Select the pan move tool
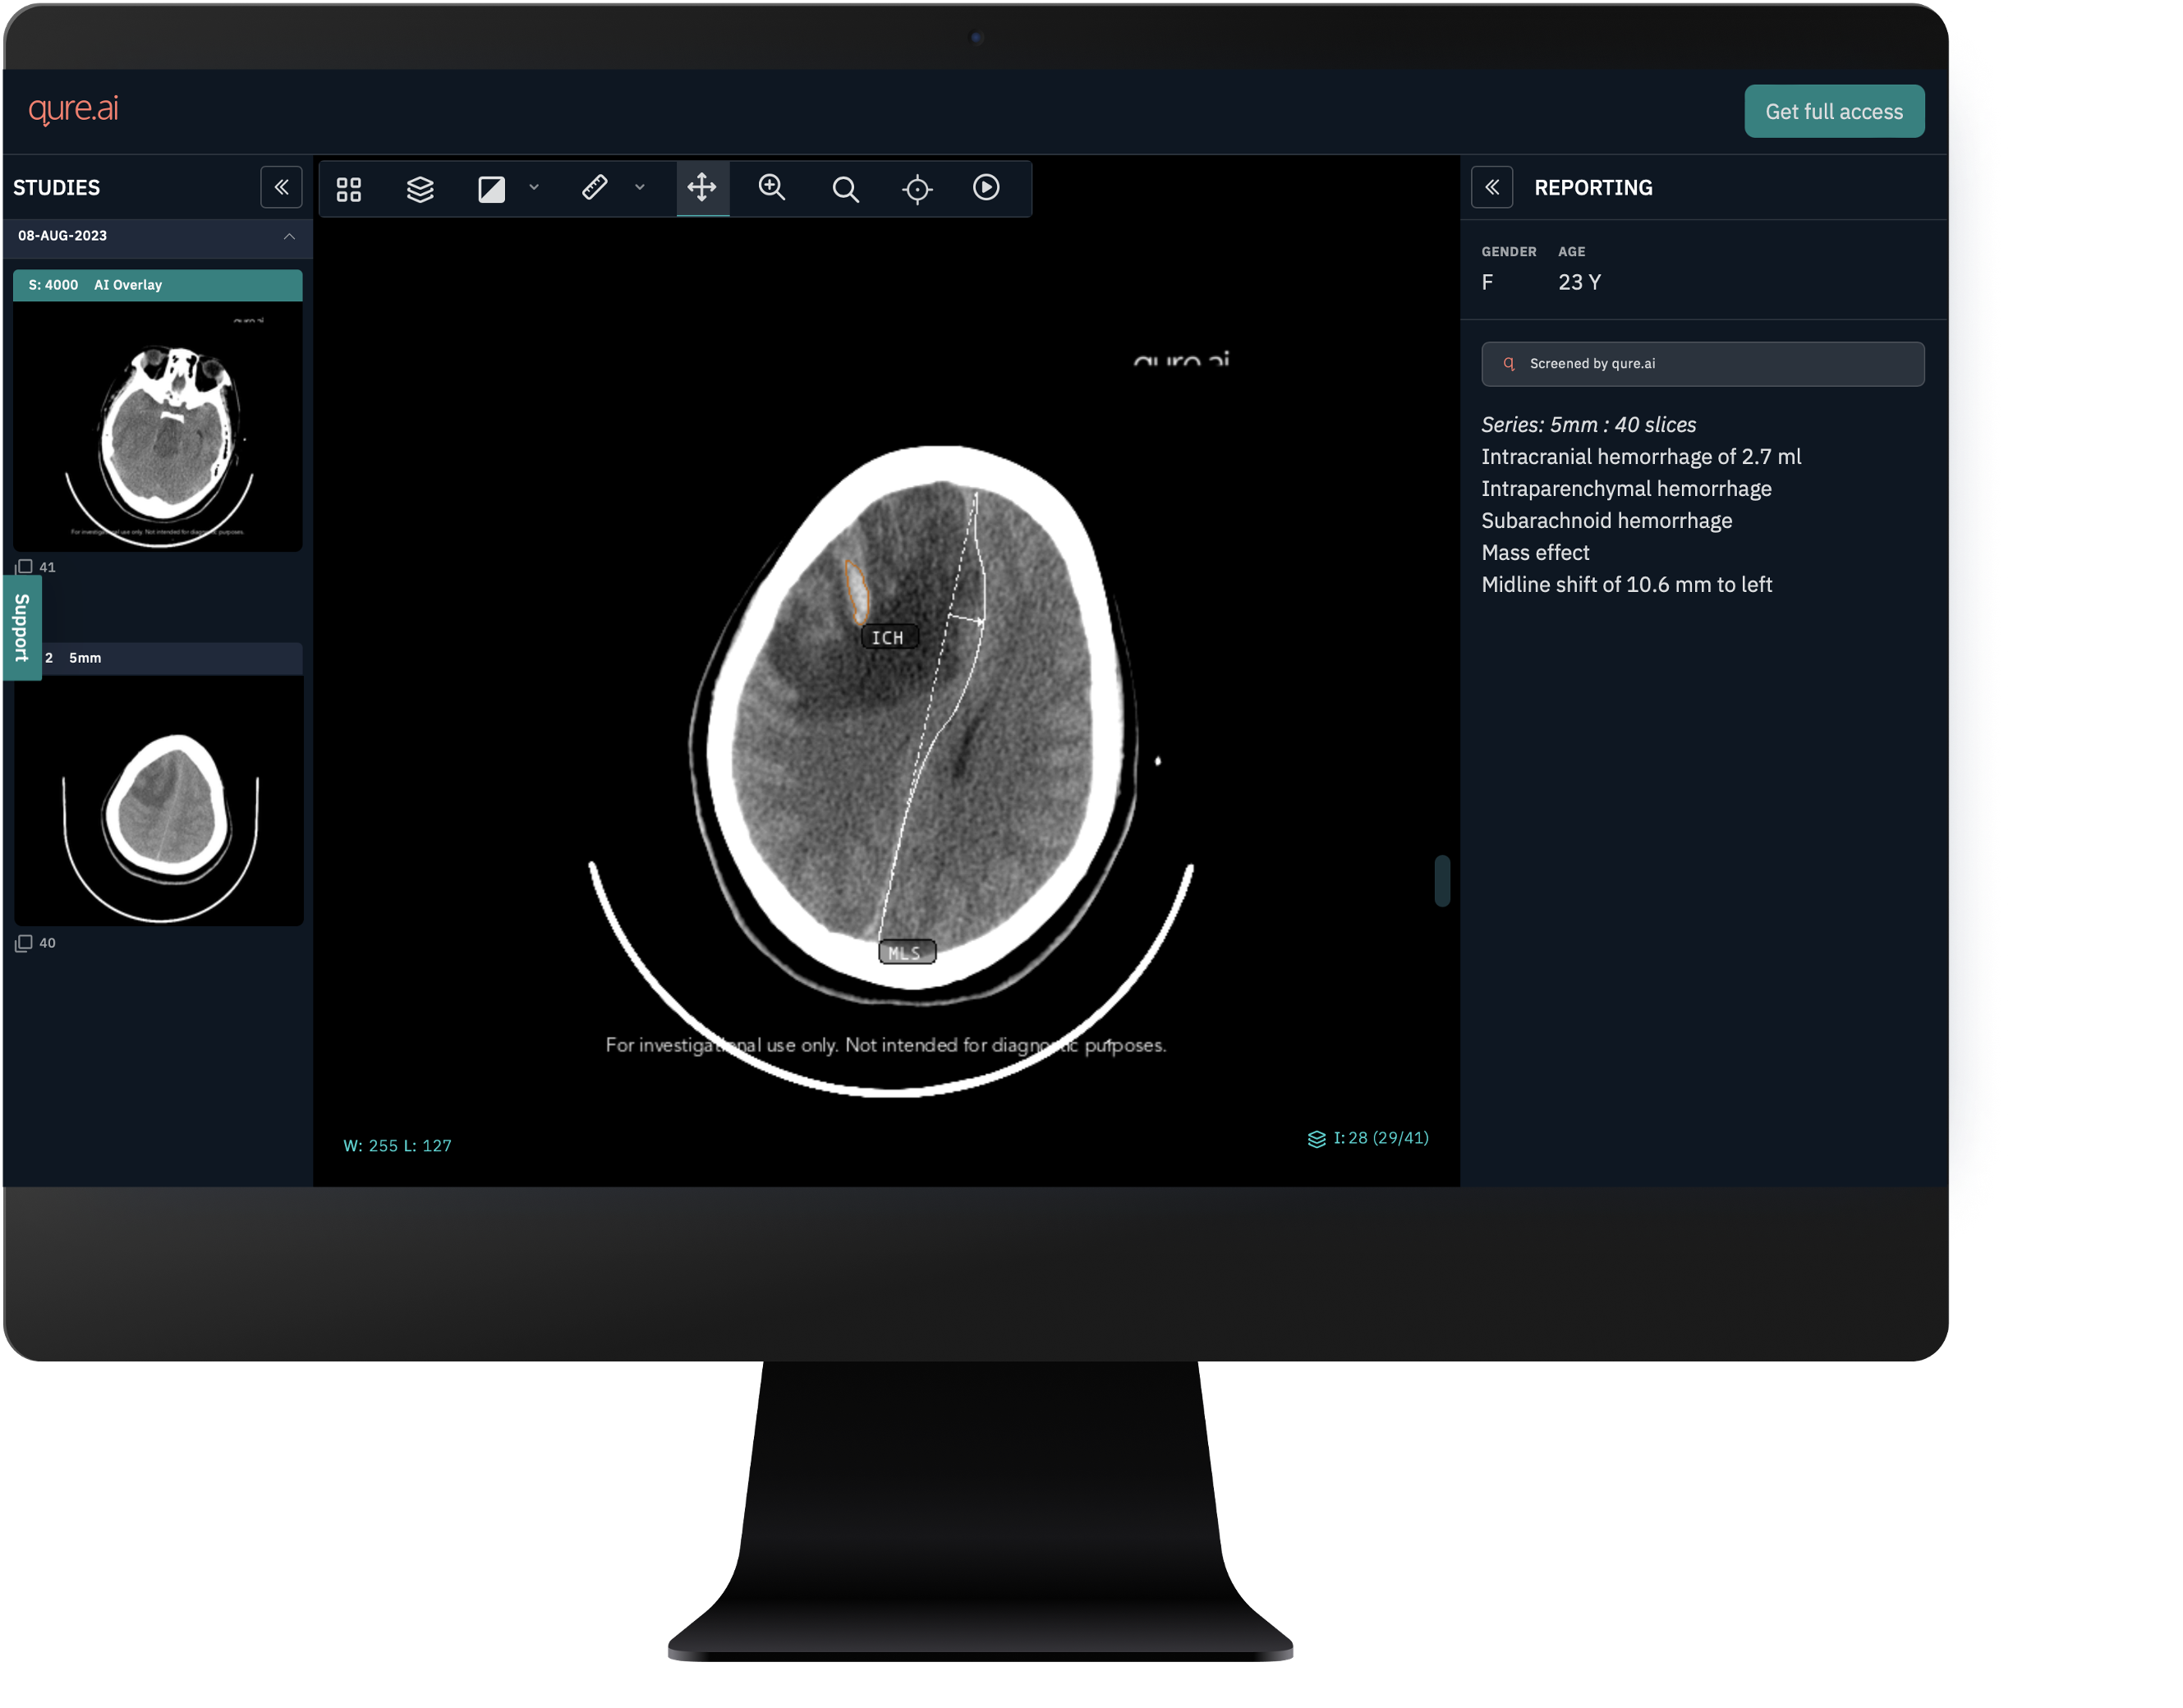Image resolution: width=2183 pixels, height=1708 pixels. point(702,187)
